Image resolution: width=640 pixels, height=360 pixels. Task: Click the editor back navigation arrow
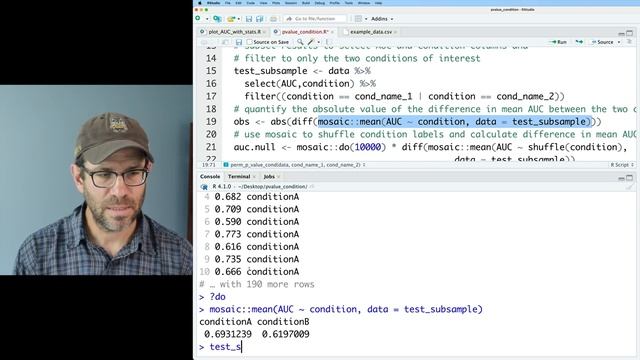point(204,42)
